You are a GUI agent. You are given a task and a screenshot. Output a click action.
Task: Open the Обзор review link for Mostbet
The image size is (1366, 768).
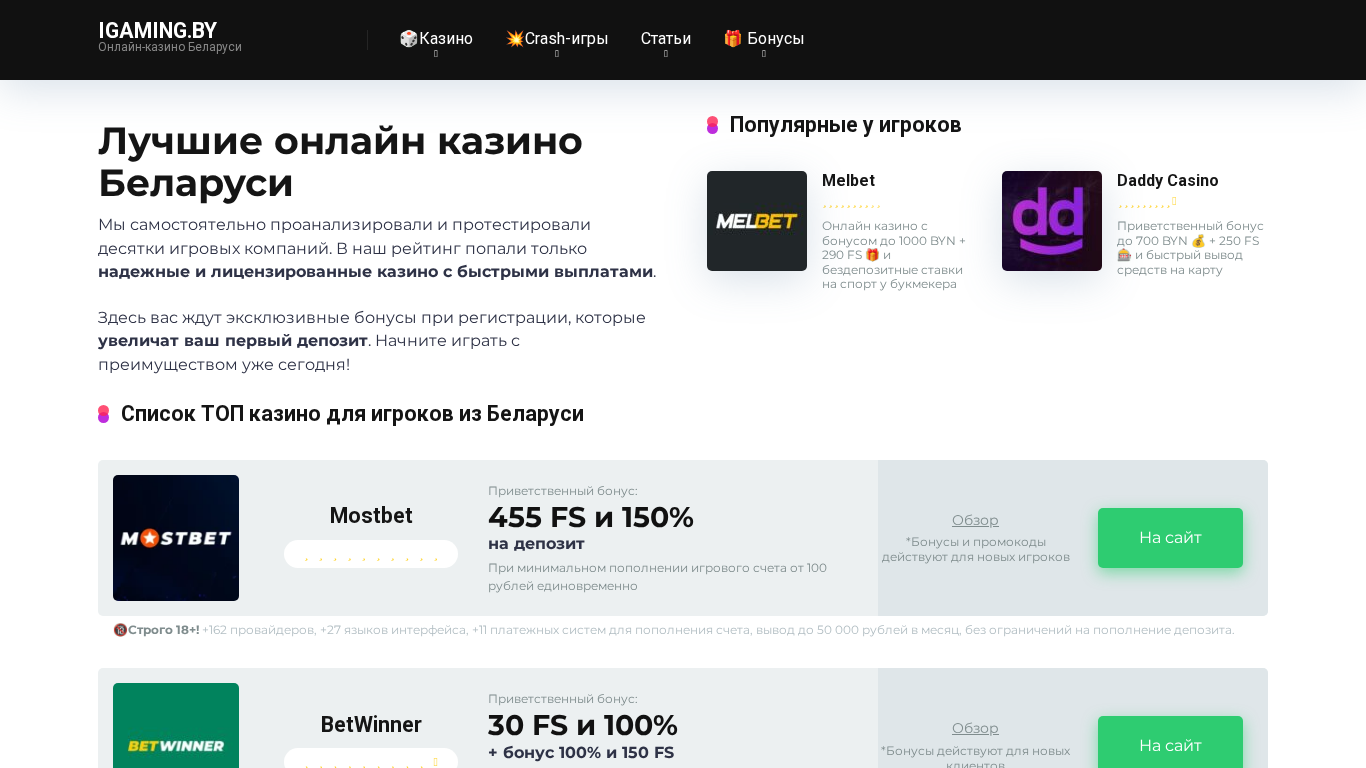(975, 520)
